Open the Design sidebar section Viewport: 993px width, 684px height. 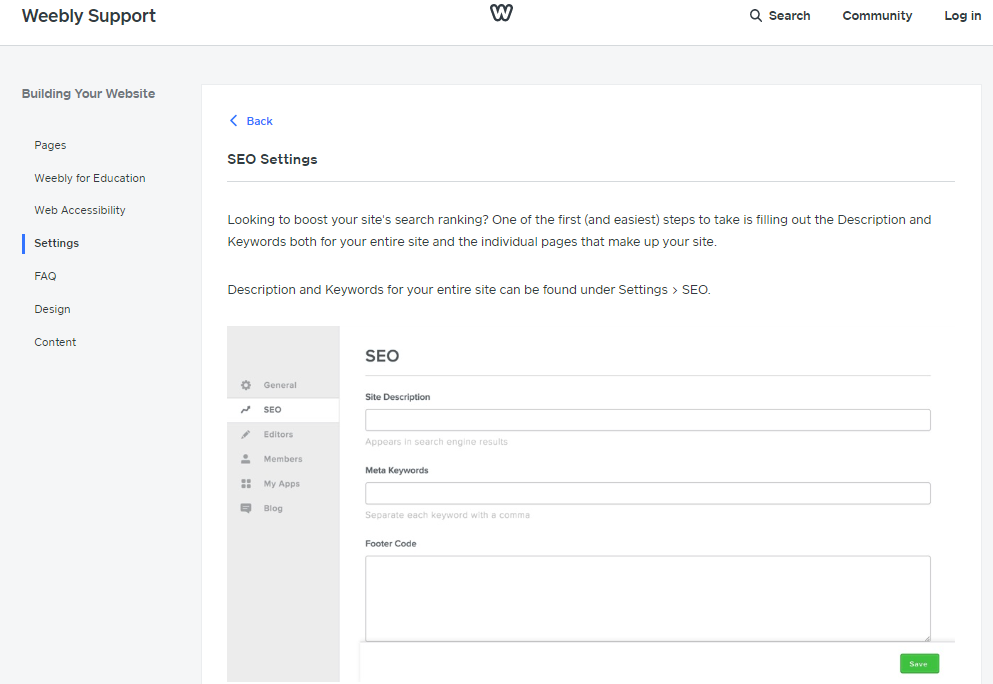tap(52, 309)
